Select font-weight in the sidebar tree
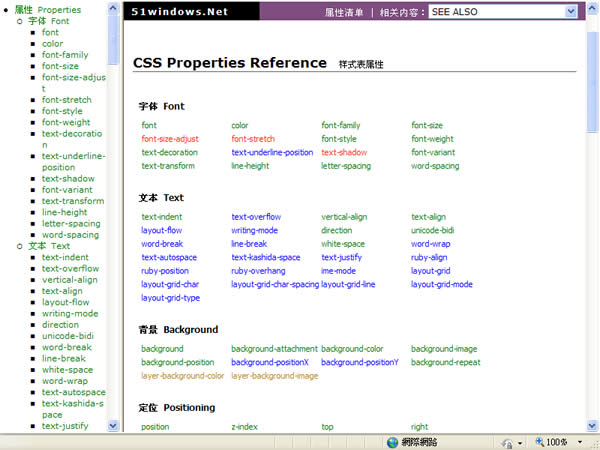Screen dimensions: 600x450 [66, 122]
